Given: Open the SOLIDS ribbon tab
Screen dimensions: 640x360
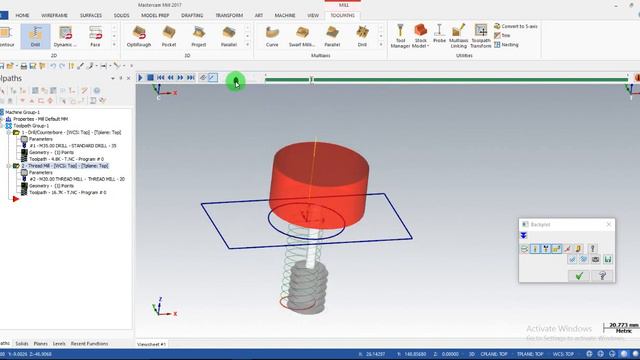Looking at the screenshot, I should pos(121,16).
